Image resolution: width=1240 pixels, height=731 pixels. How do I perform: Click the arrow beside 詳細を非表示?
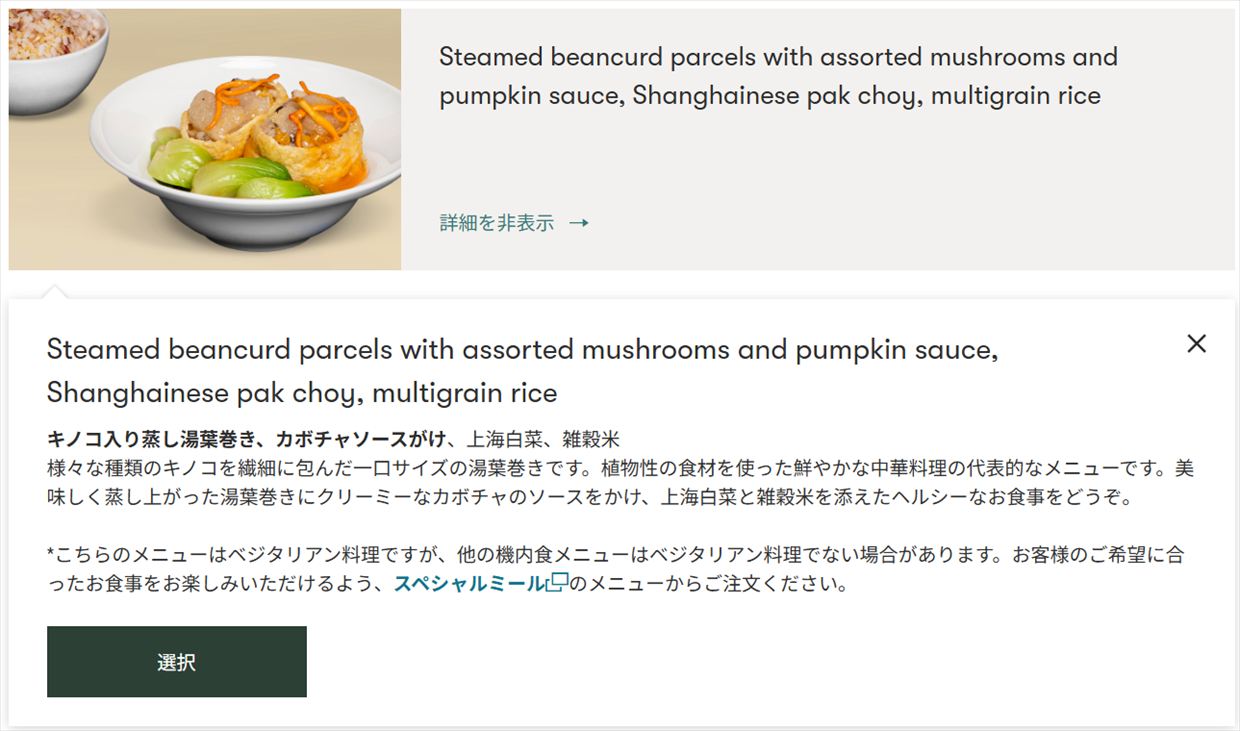pyautogui.click(x=578, y=223)
